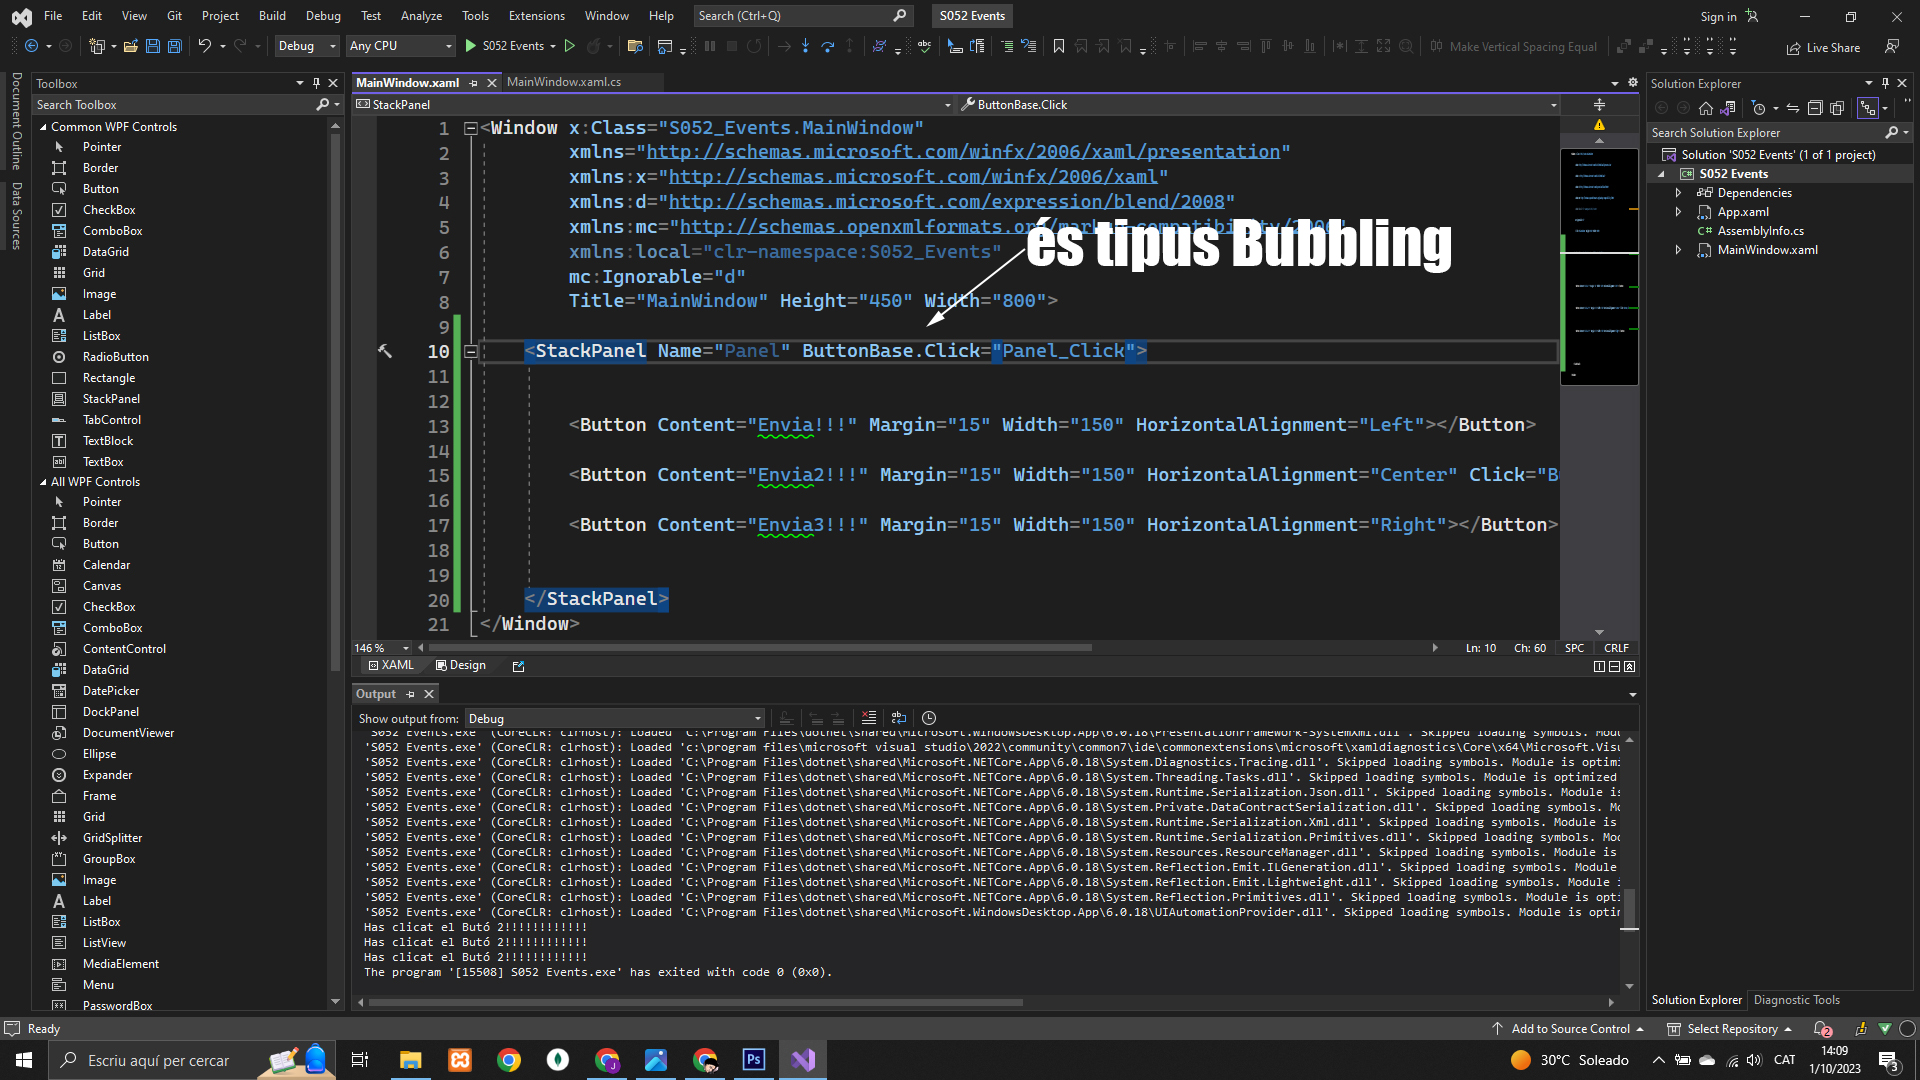Toggle pin on MainWindow.xaml tab
This screenshot has height=1080, width=1920.
tap(474, 83)
